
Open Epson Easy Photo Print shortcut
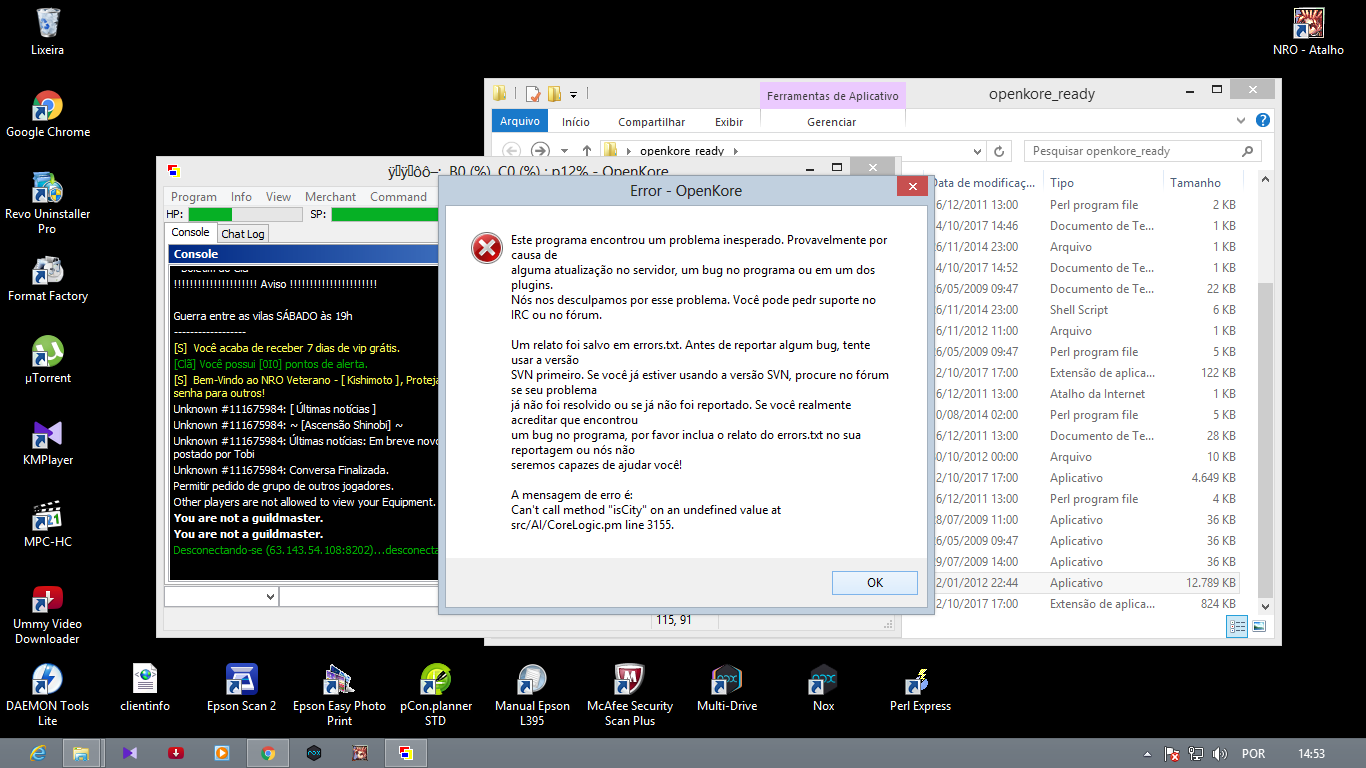(339, 695)
